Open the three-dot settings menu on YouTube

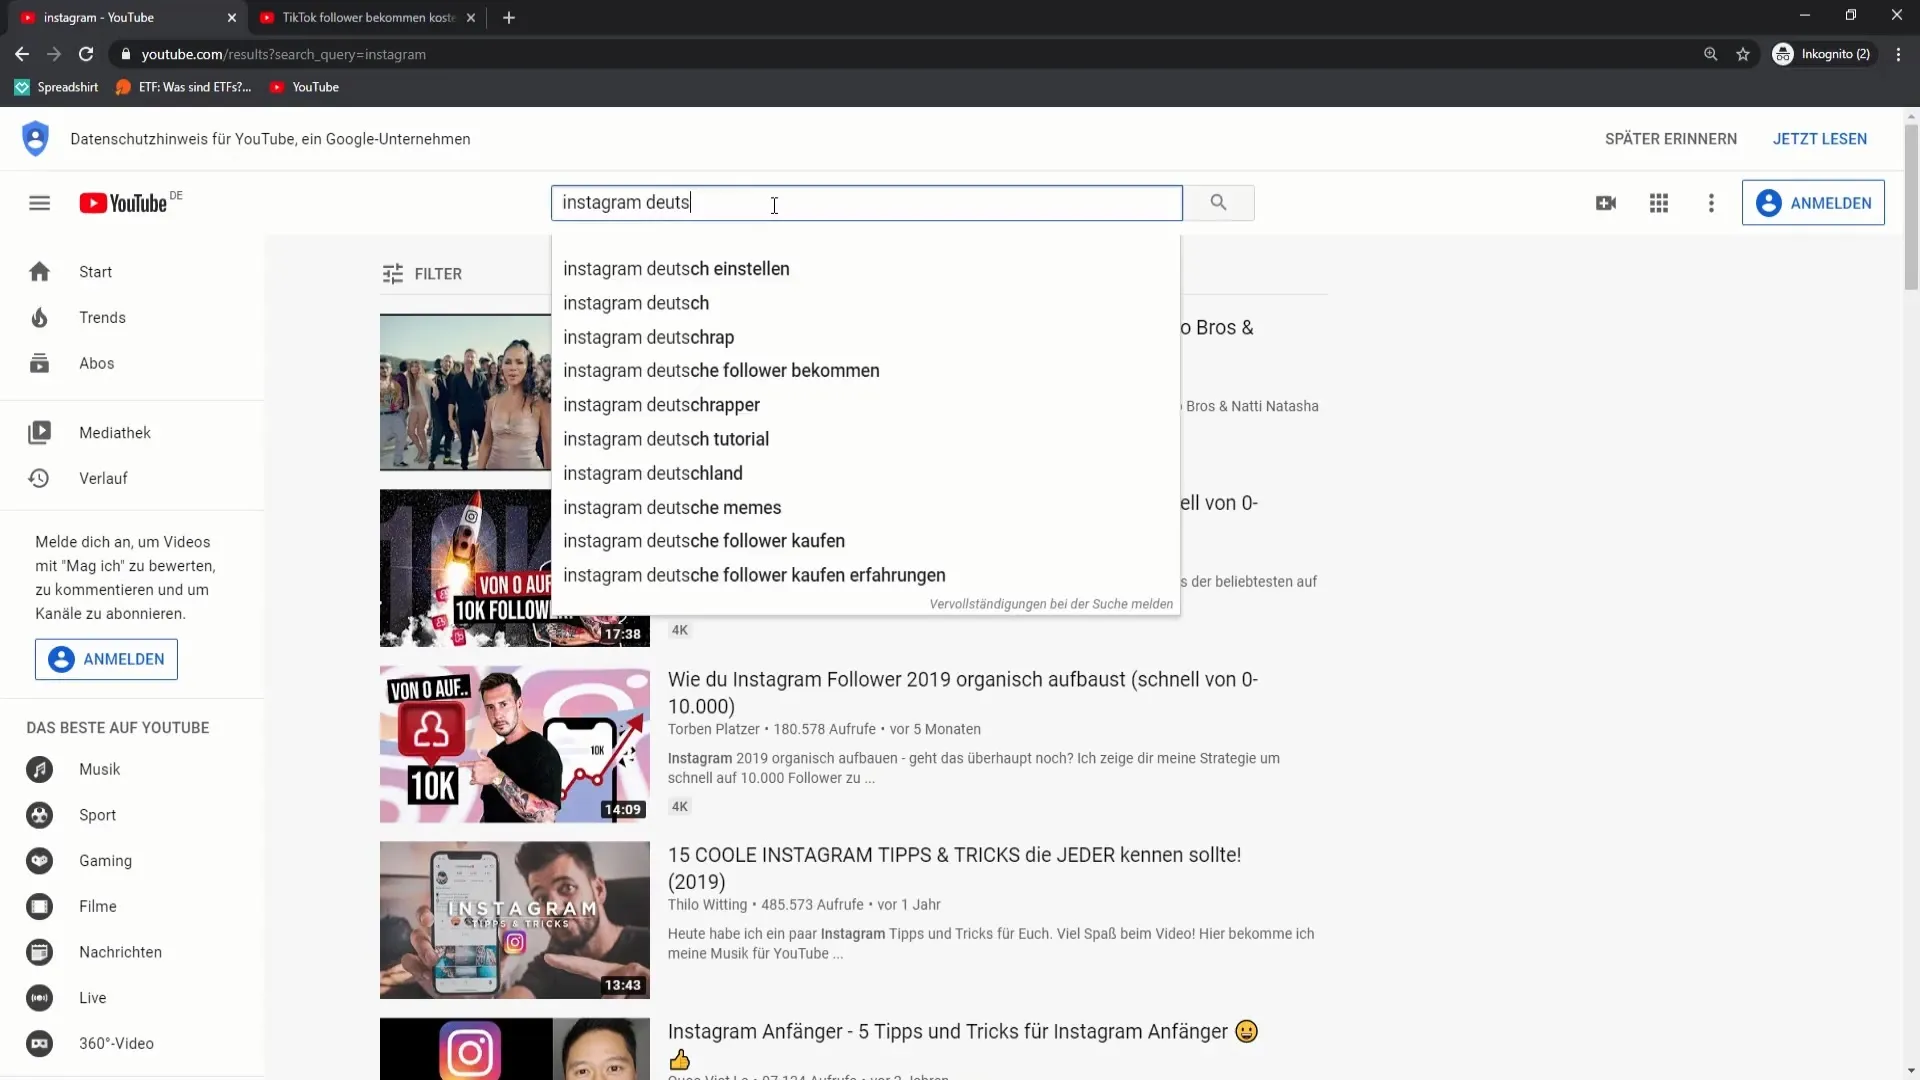coord(1711,203)
